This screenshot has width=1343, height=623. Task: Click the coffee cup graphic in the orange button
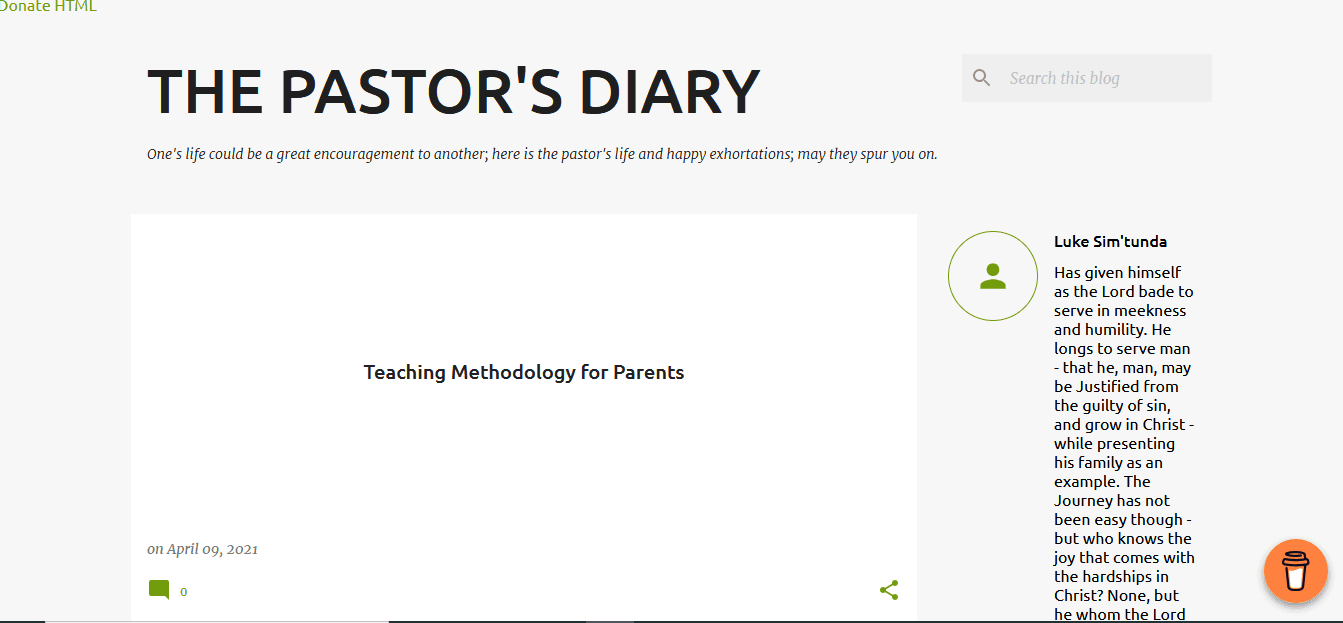coord(1295,571)
